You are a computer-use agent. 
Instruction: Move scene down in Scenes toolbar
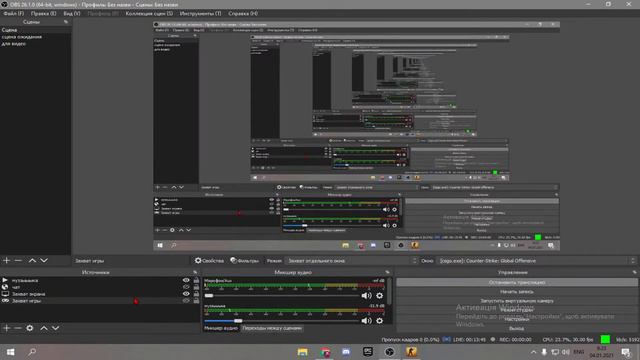click(44, 260)
